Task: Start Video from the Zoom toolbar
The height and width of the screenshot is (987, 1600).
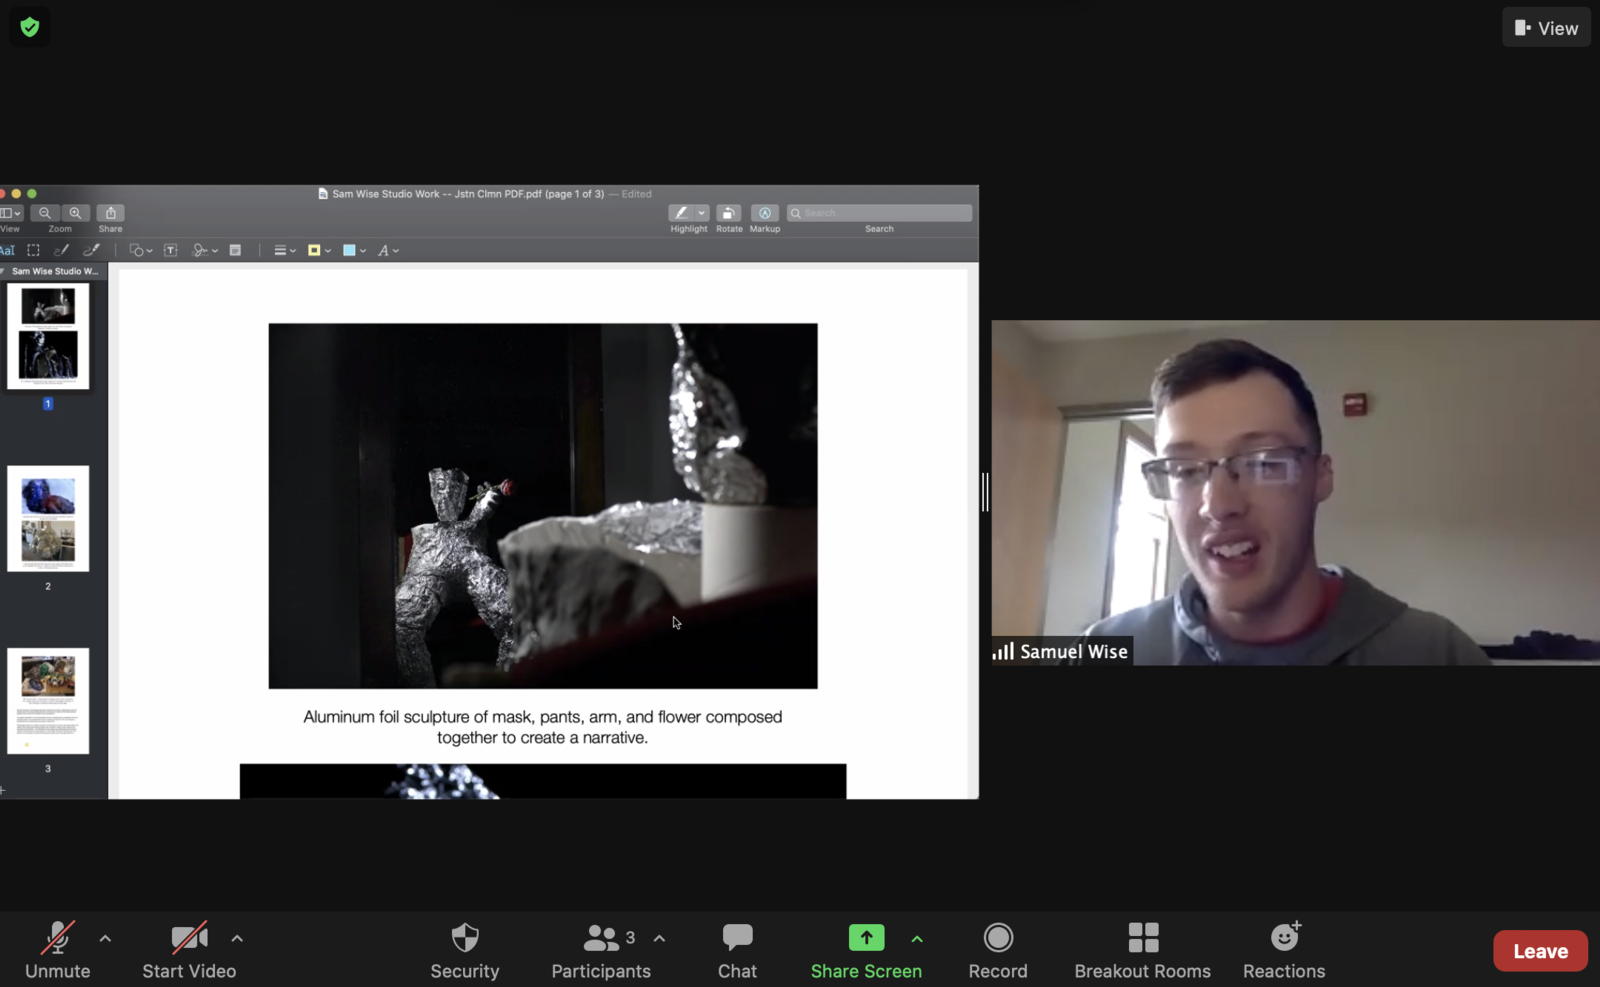Action: [189, 950]
